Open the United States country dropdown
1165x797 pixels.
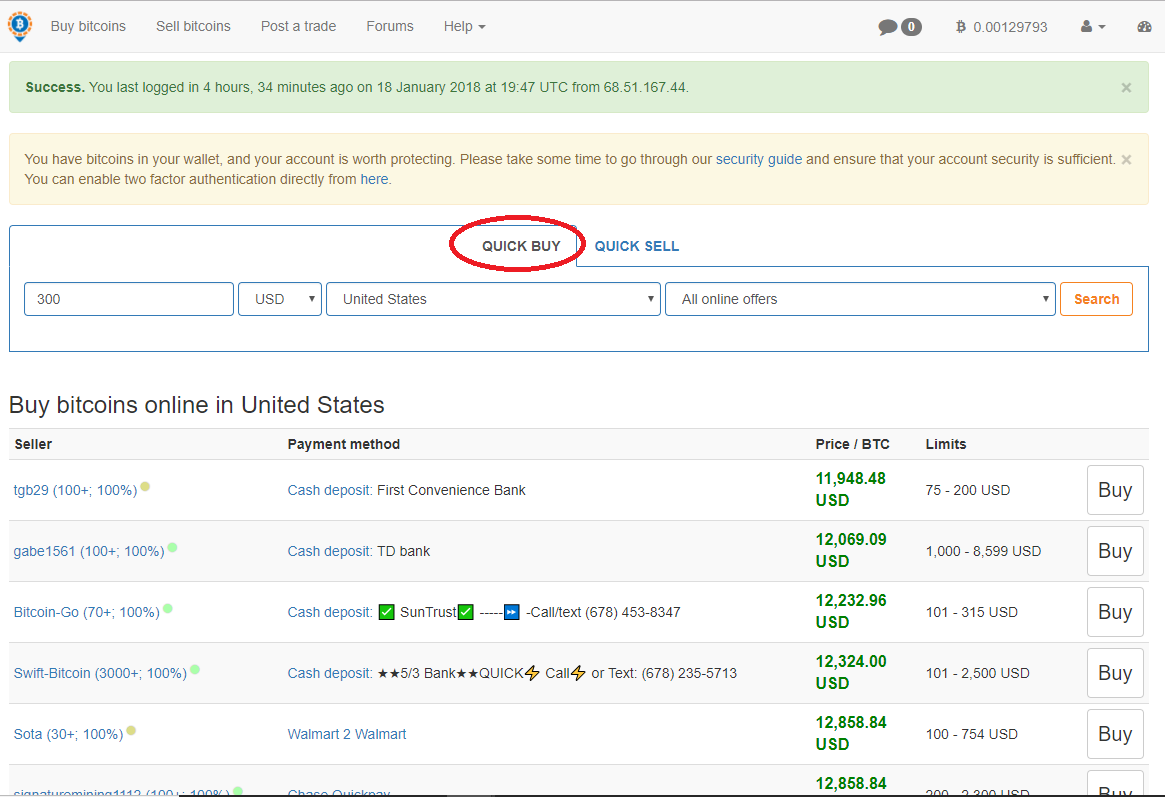493,299
